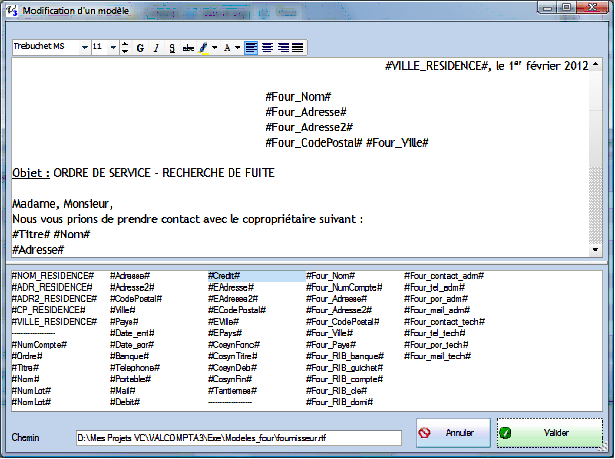Open the Trebuchet MS font dropdown

(82, 47)
